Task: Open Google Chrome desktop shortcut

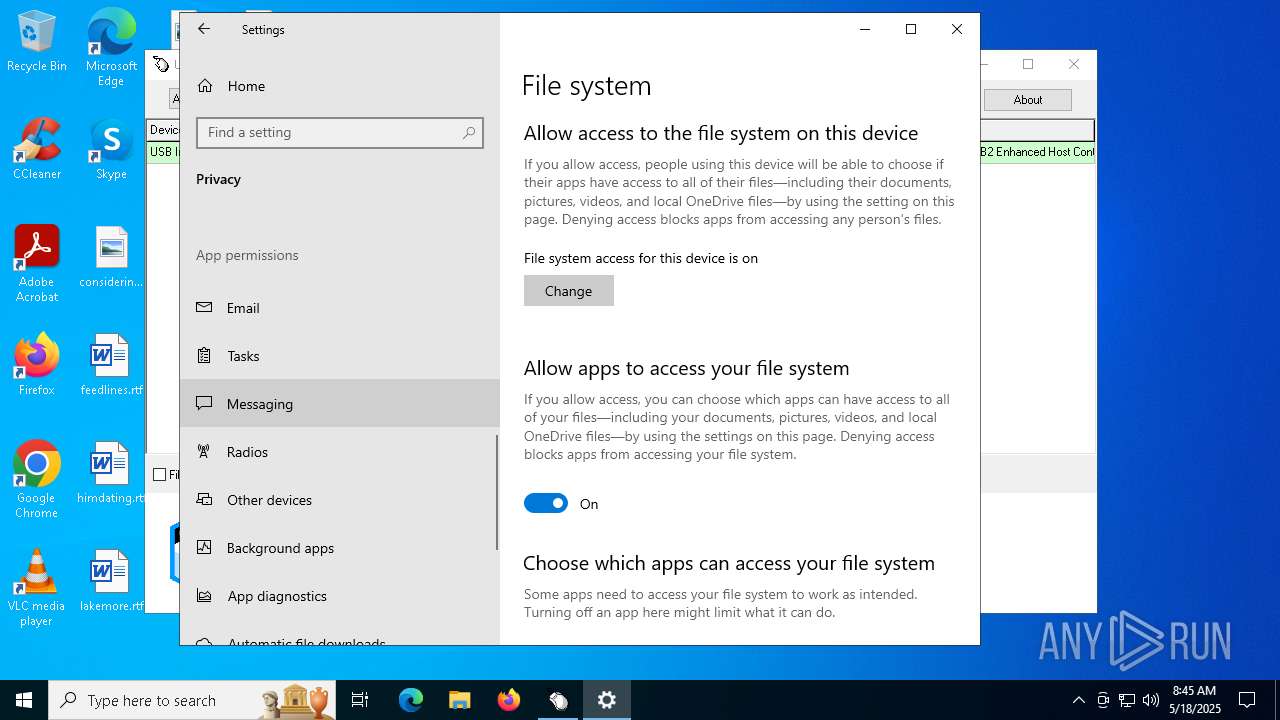Action: click(x=37, y=480)
